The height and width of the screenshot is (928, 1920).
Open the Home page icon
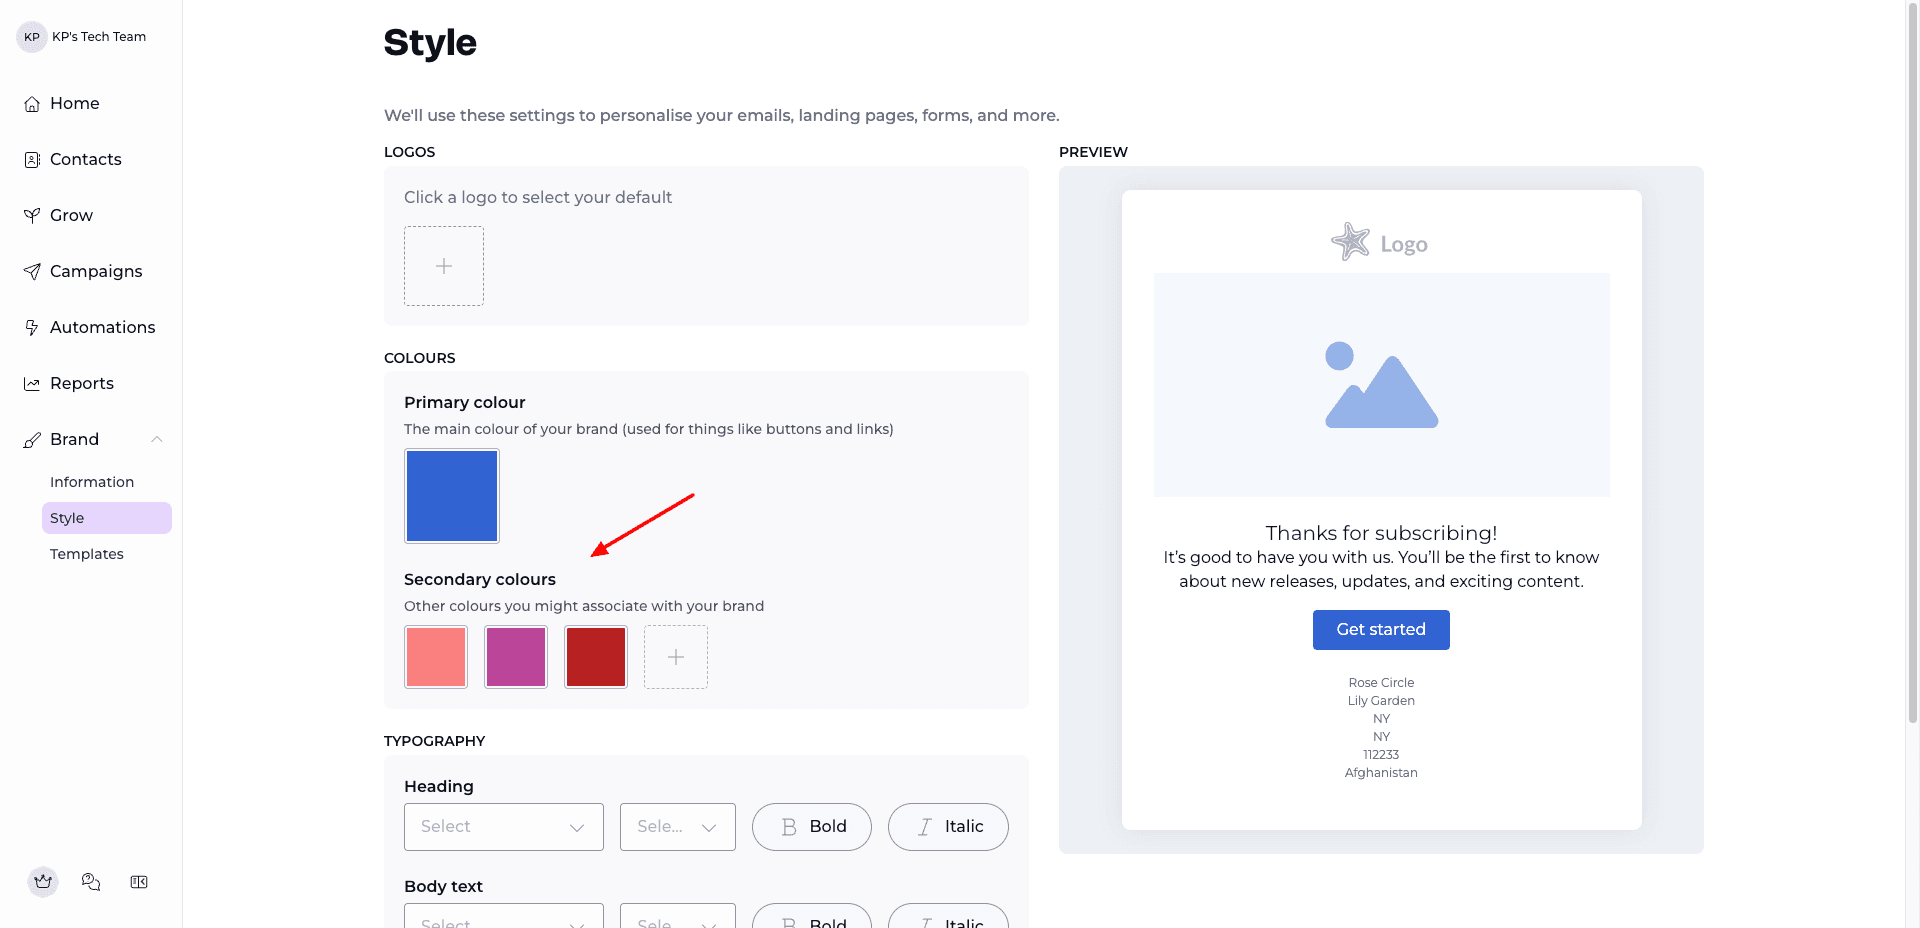[x=32, y=104]
